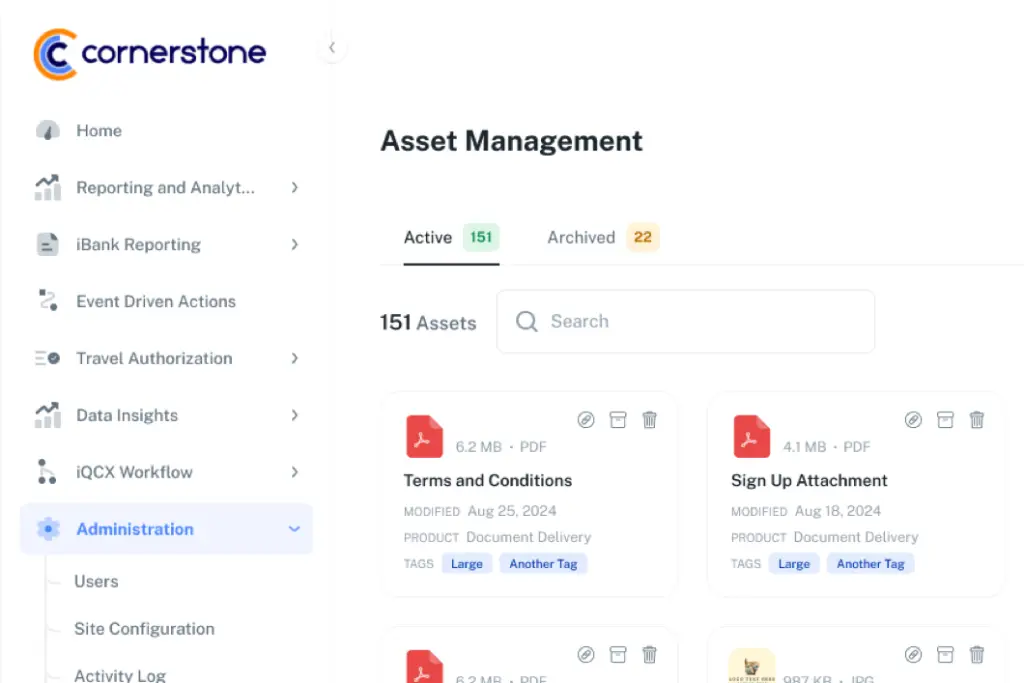Click the Event Driven Actions icon

tap(48, 300)
